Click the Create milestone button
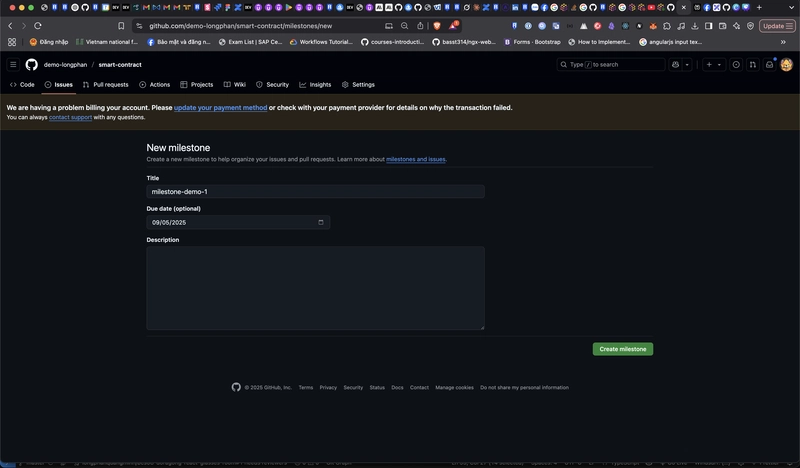 [x=622, y=349]
